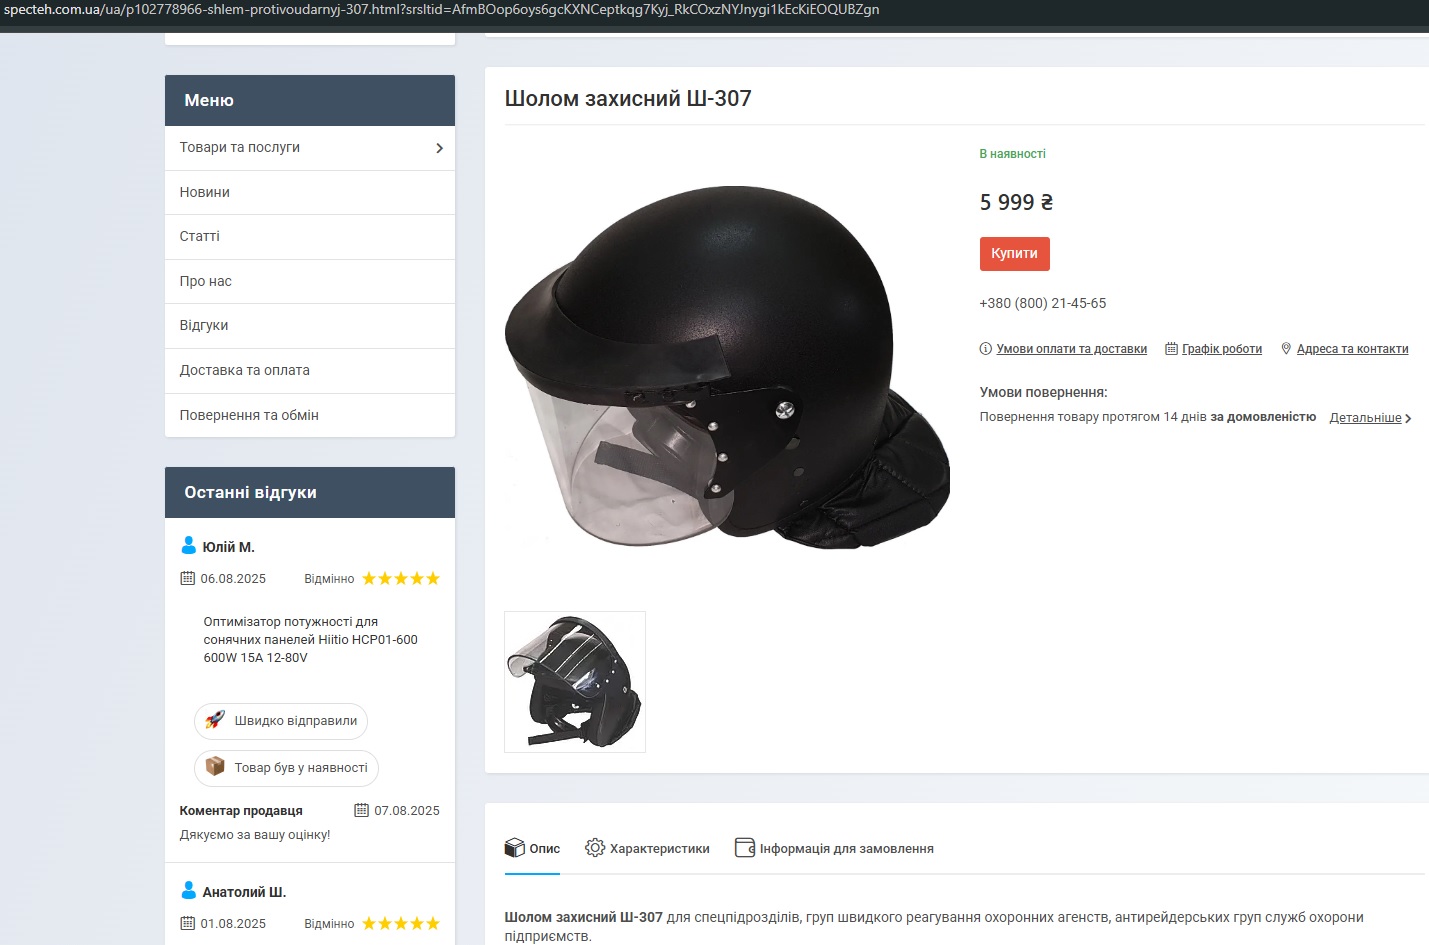Switch to Інформація для замовлення tab
This screenshot has height=945, width=1429.
click(x=834, y=849)
